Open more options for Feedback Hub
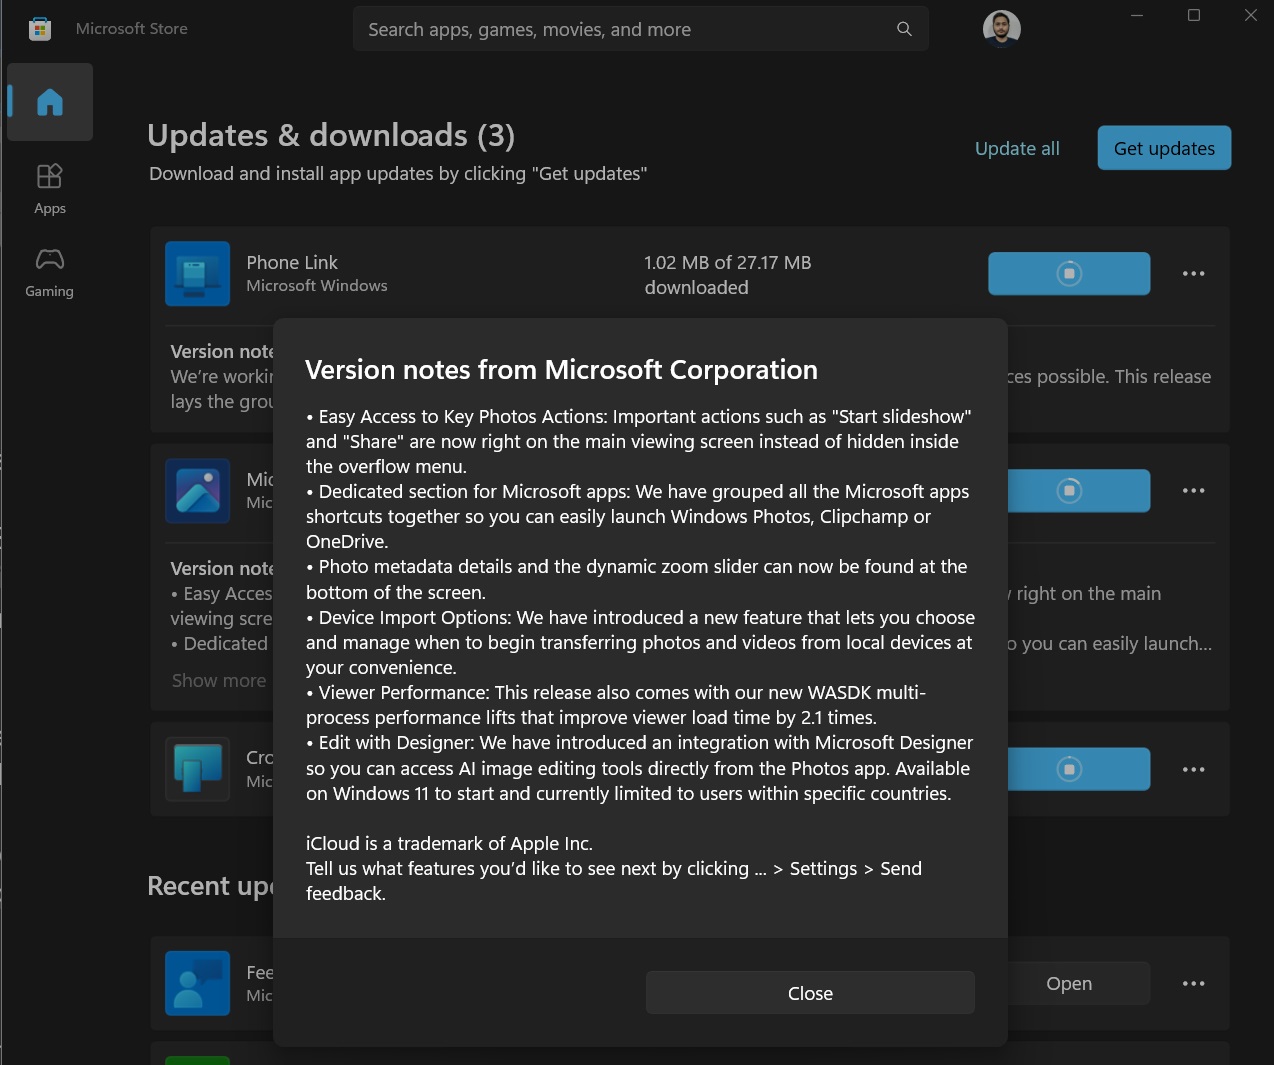This screenshot has height=1065, width=1274. [x=1193, y=983]
